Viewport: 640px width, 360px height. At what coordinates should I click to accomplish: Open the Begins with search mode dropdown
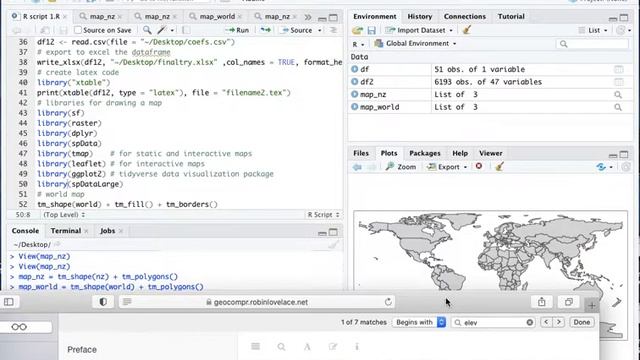(419, 322)
